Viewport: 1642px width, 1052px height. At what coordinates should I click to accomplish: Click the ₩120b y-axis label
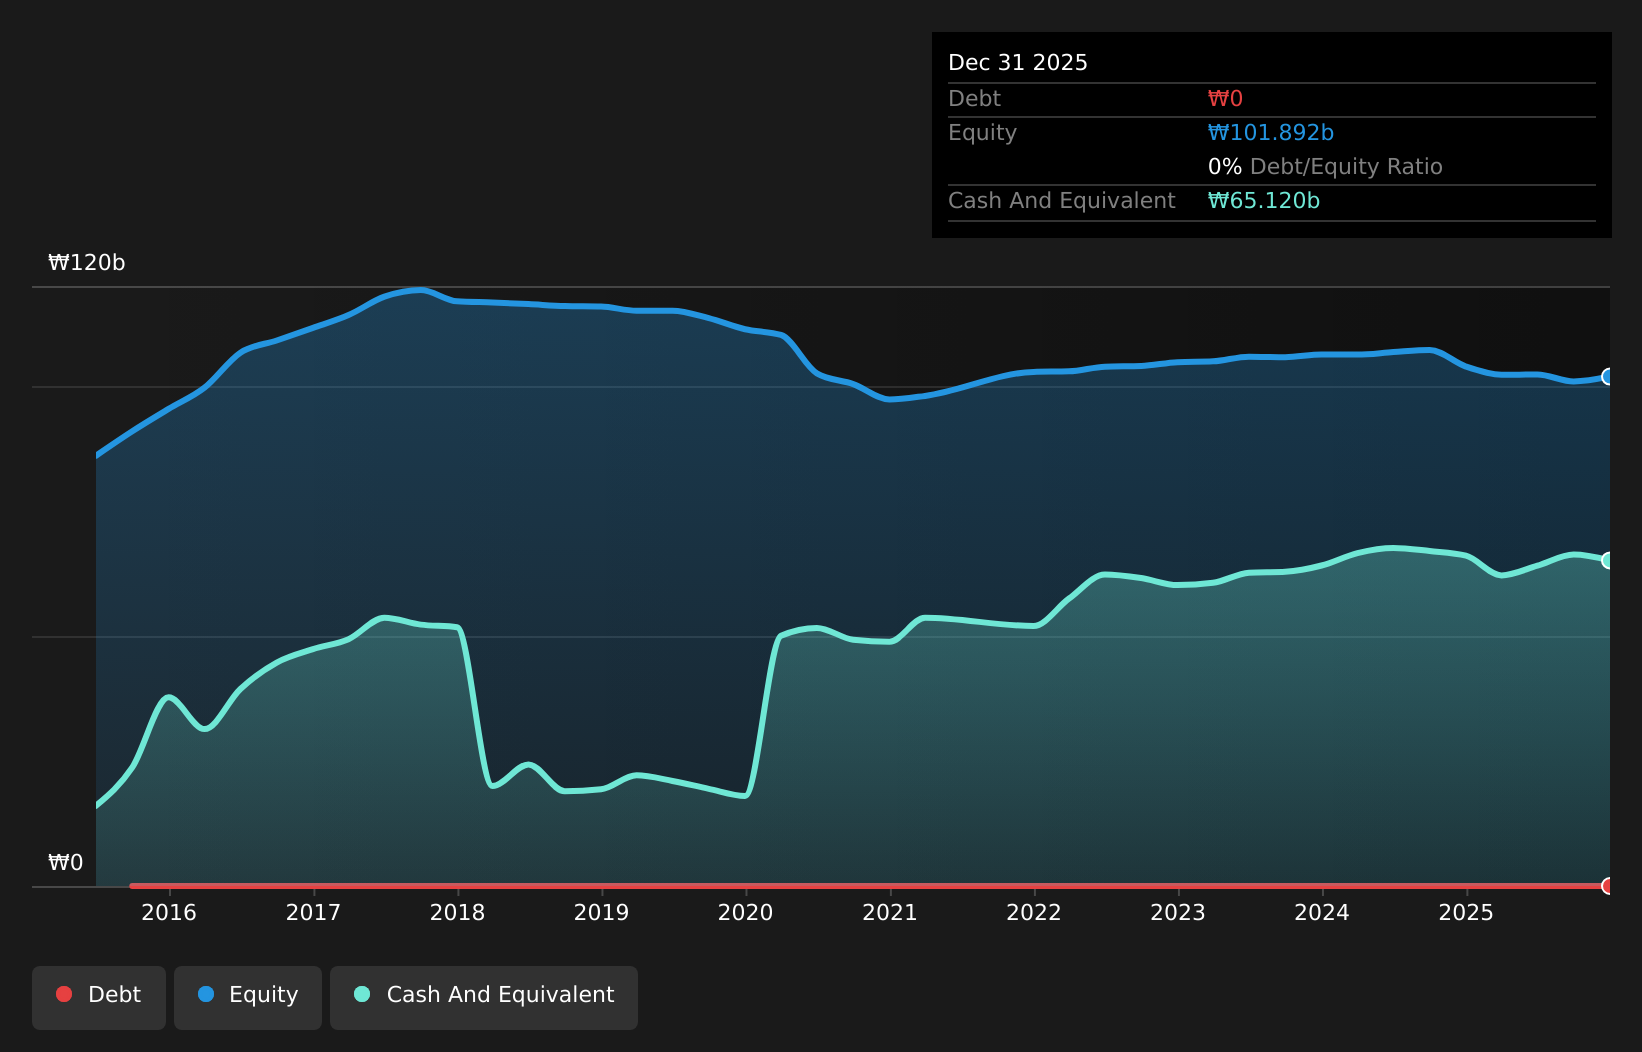tap(87, 263)
